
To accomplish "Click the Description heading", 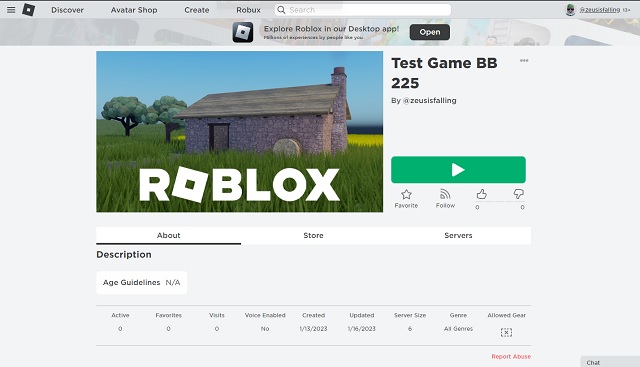I will 124,255.
